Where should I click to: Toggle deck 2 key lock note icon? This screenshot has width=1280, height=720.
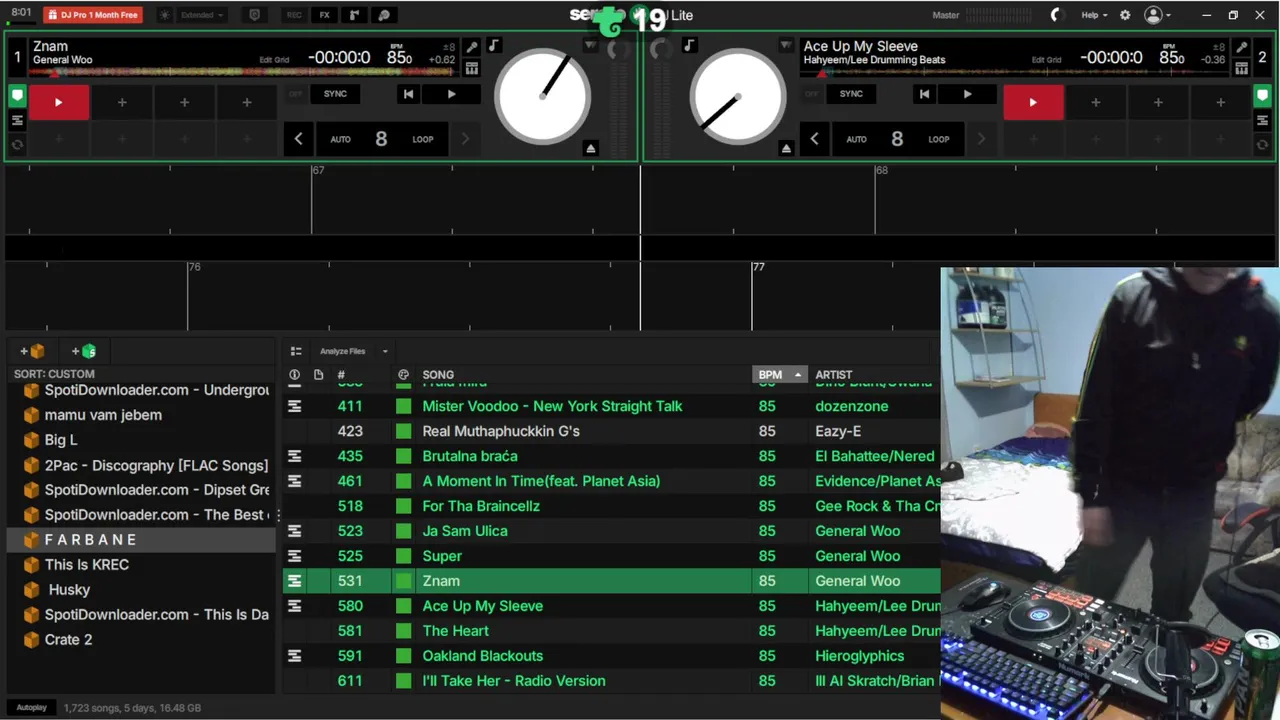pos(689,45)
